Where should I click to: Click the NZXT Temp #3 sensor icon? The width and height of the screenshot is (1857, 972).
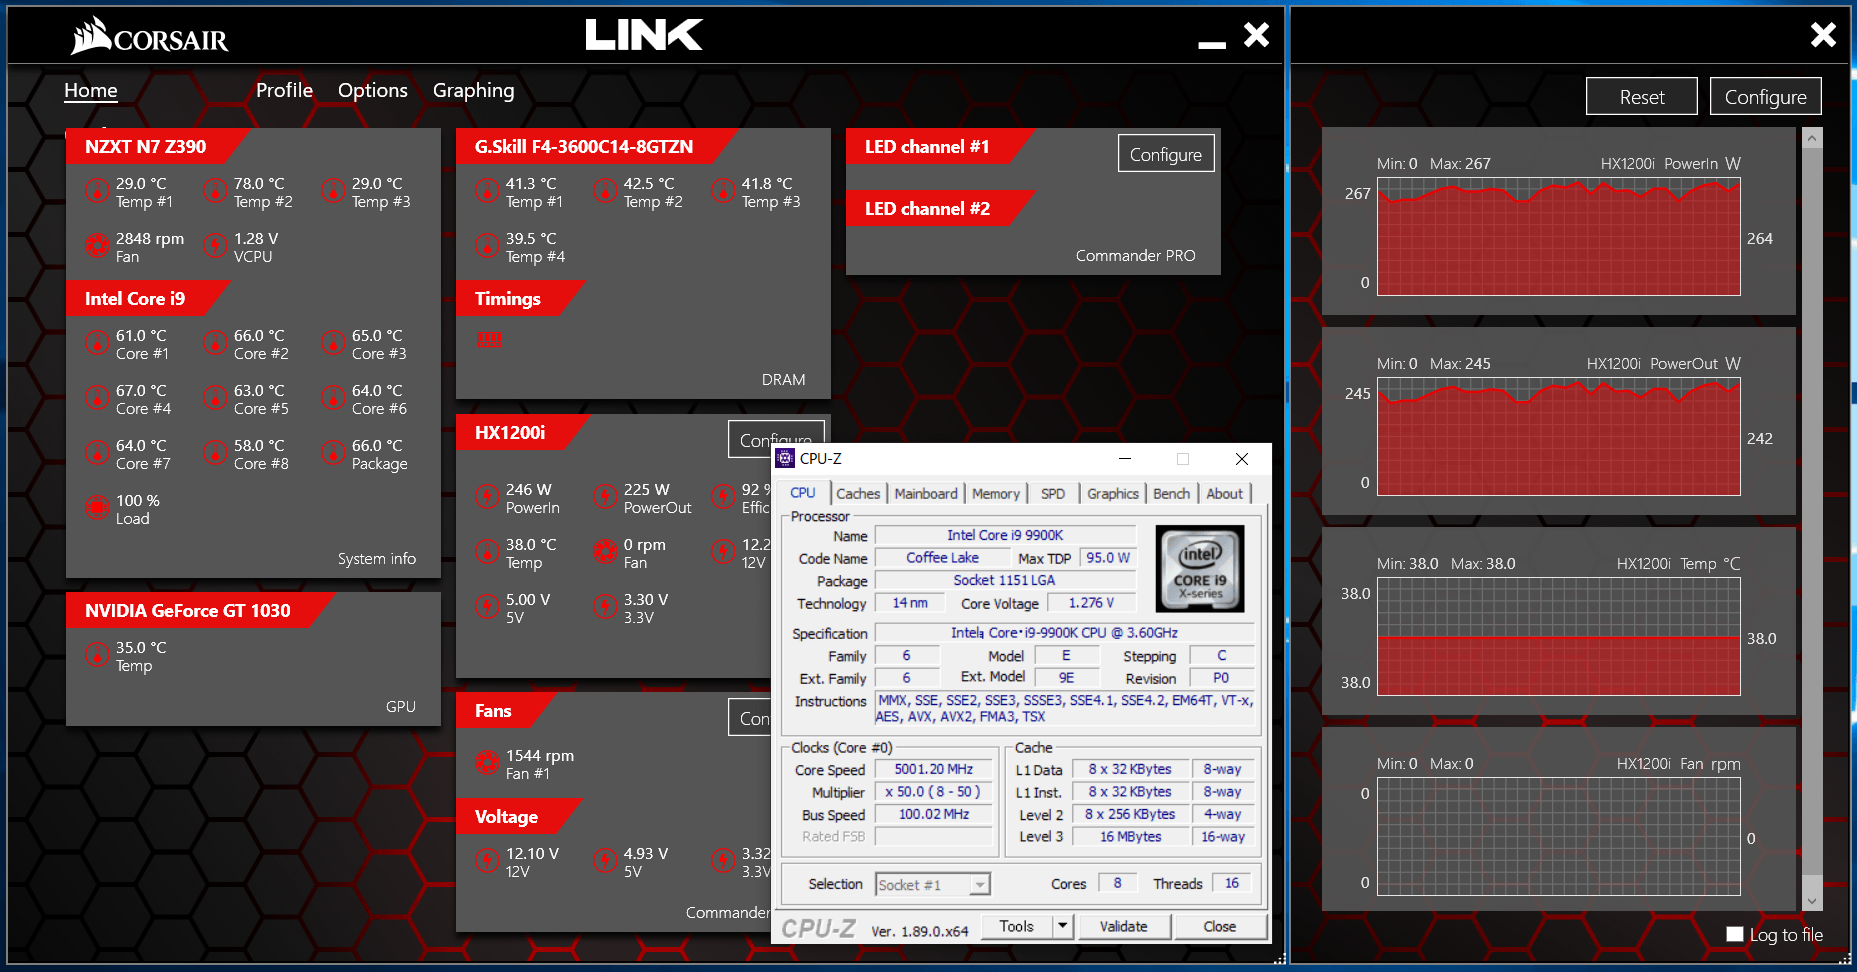(333, 190)
